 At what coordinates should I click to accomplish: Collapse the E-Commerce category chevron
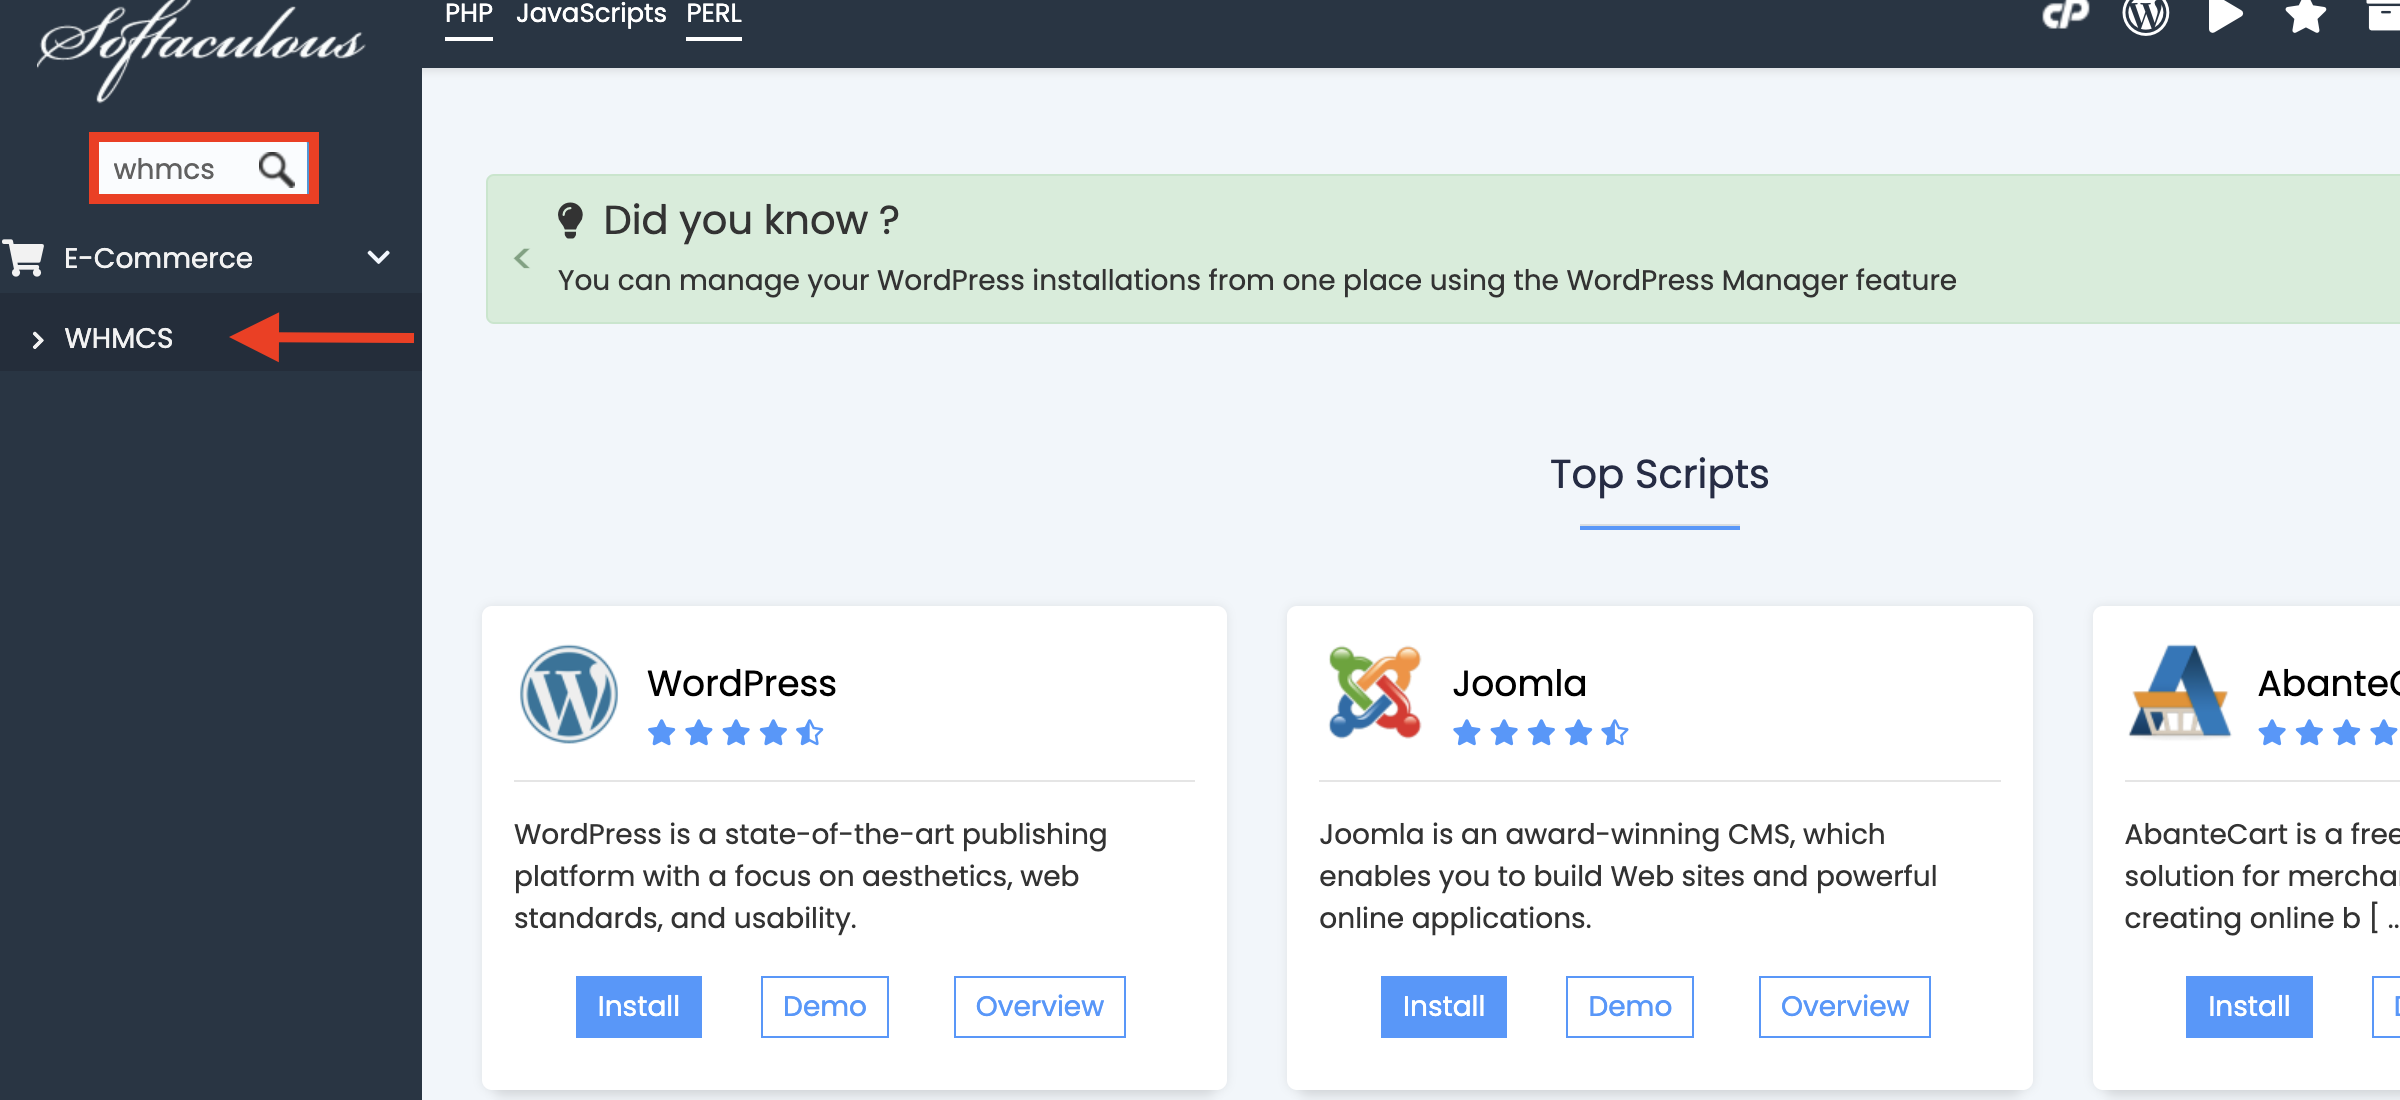point(378,258)
